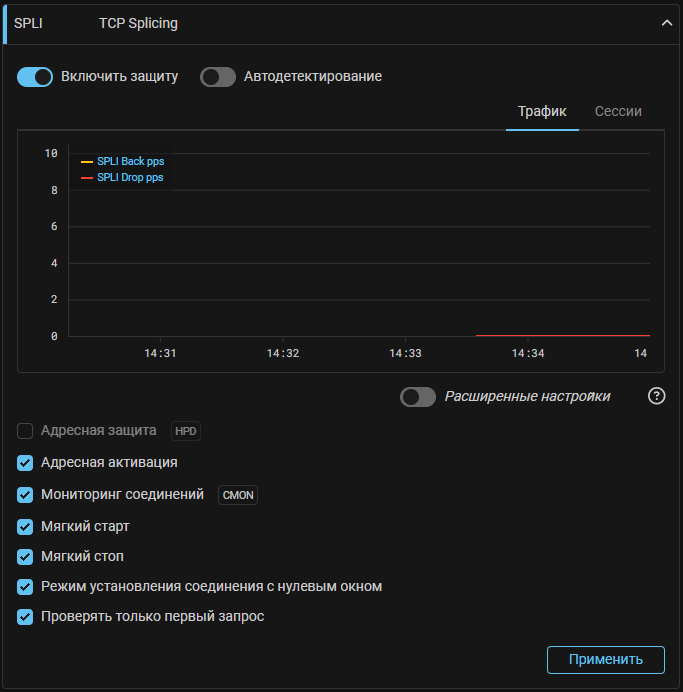The height and width of the screenshot is (692, 683).
Task: Uncheck Мониторинг соединений checkbox
Action: 26,495
